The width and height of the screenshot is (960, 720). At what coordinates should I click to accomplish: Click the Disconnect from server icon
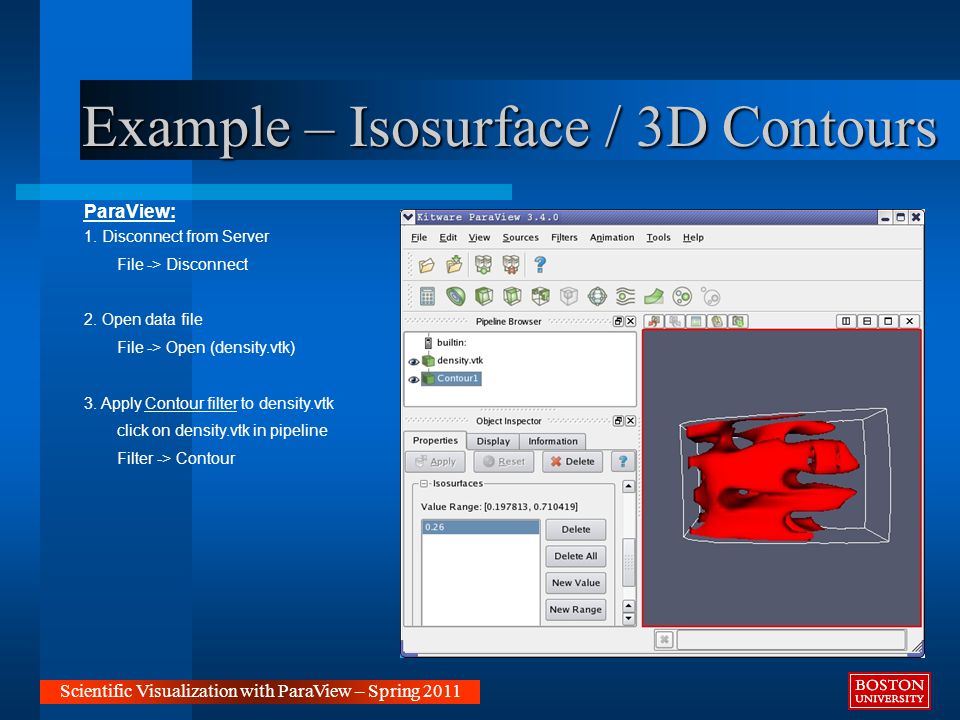(511, 264)
